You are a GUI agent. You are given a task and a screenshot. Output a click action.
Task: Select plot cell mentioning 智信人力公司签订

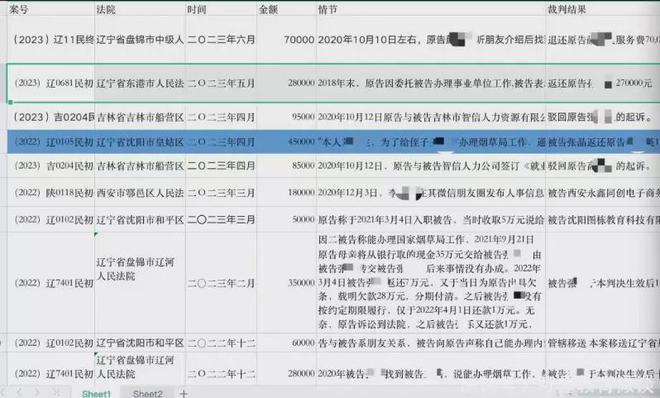click(x=431, y=166)
